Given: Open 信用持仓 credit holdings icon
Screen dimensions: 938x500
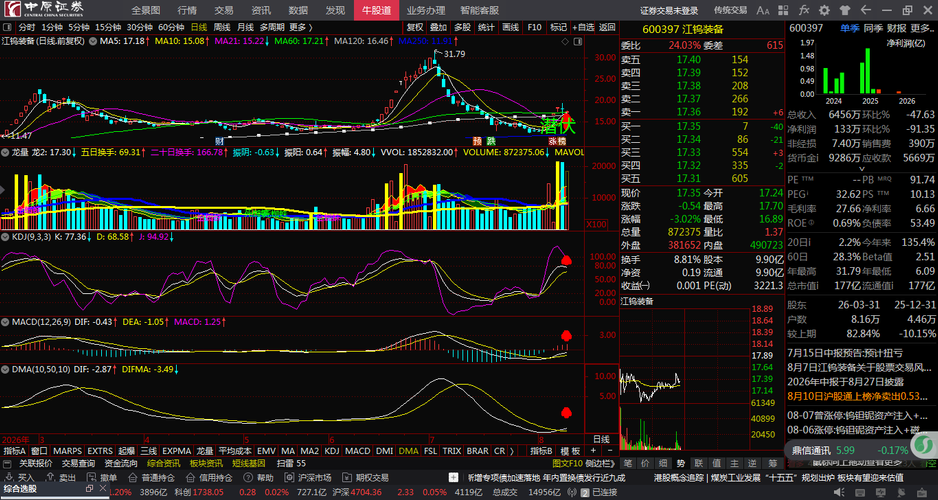Looking at the screenshot, I should point(189,478).
